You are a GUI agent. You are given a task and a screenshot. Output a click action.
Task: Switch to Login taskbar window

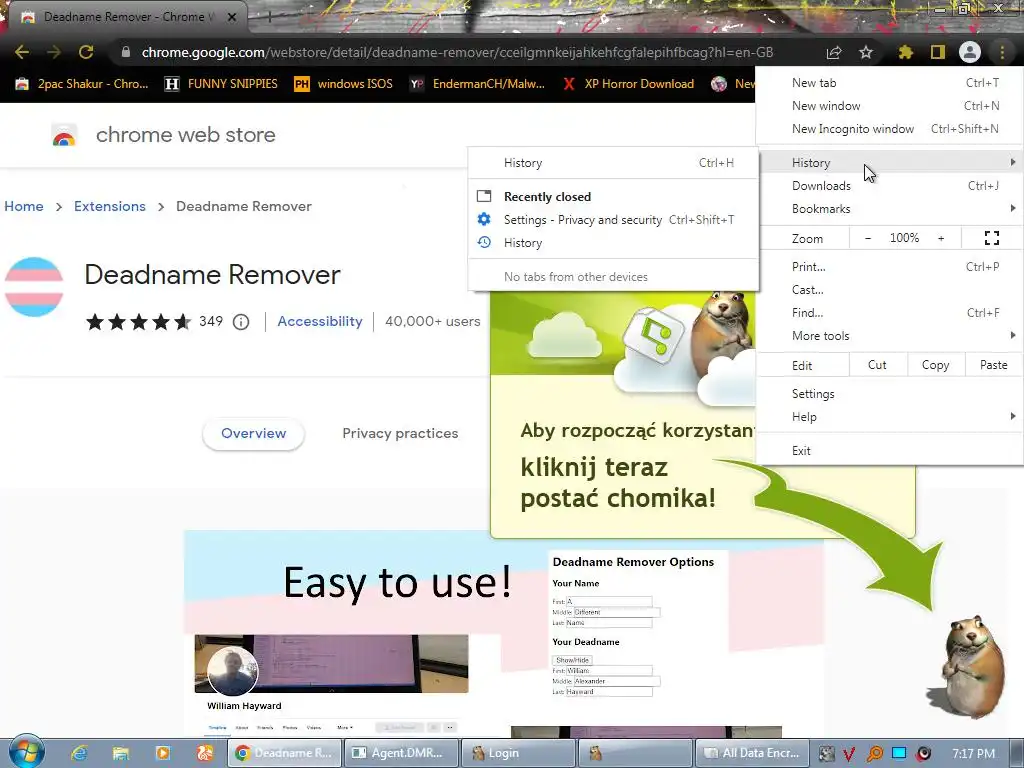click(x=519, y=753)
